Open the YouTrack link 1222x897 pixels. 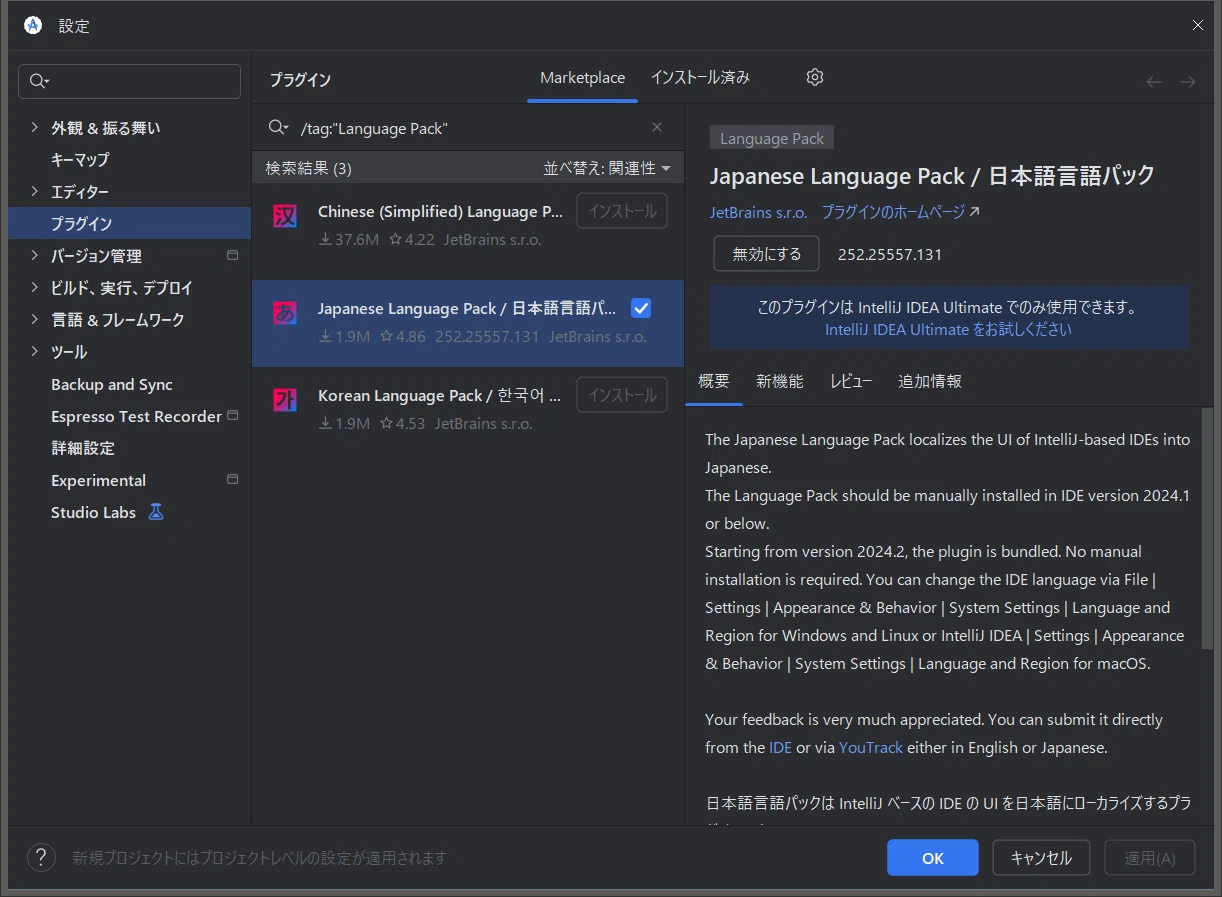(871, 747)
